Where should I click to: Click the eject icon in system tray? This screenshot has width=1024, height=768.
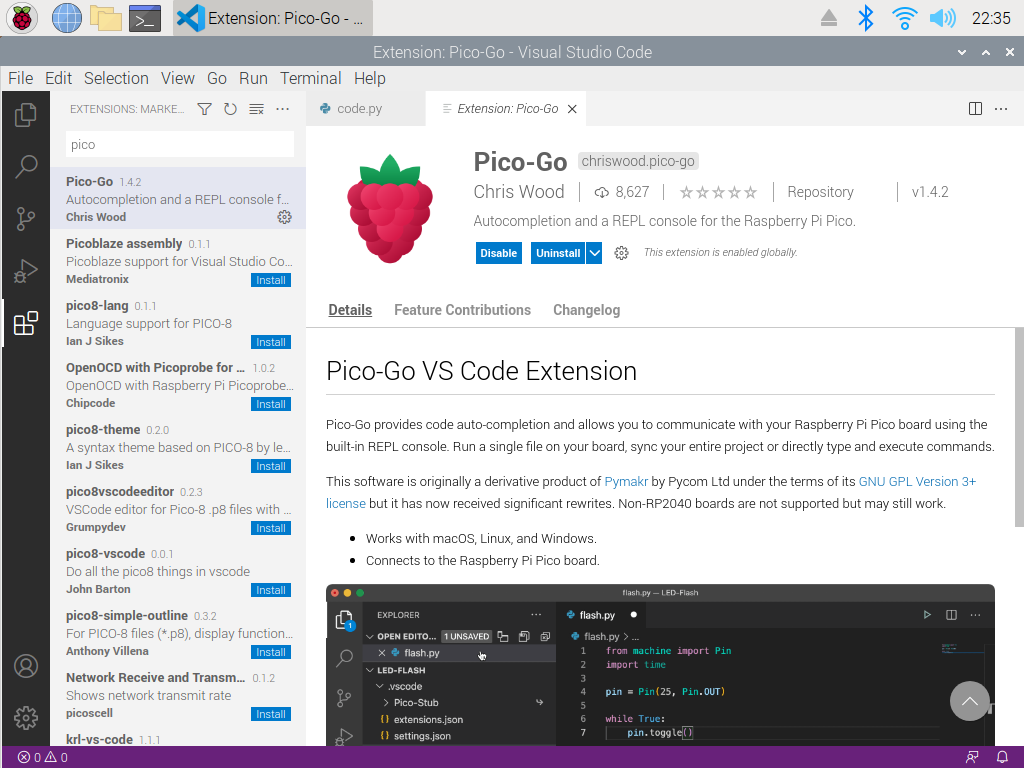(829, 18)
